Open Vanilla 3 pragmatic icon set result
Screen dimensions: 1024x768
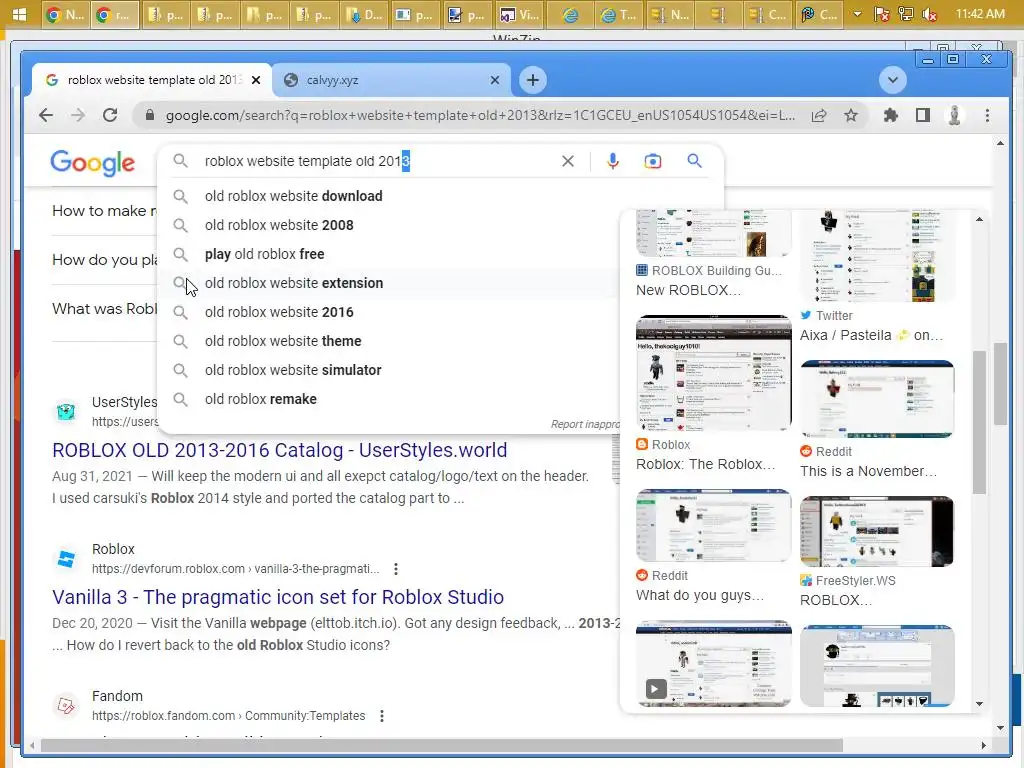pyautogui.click(x=278, y=597)
